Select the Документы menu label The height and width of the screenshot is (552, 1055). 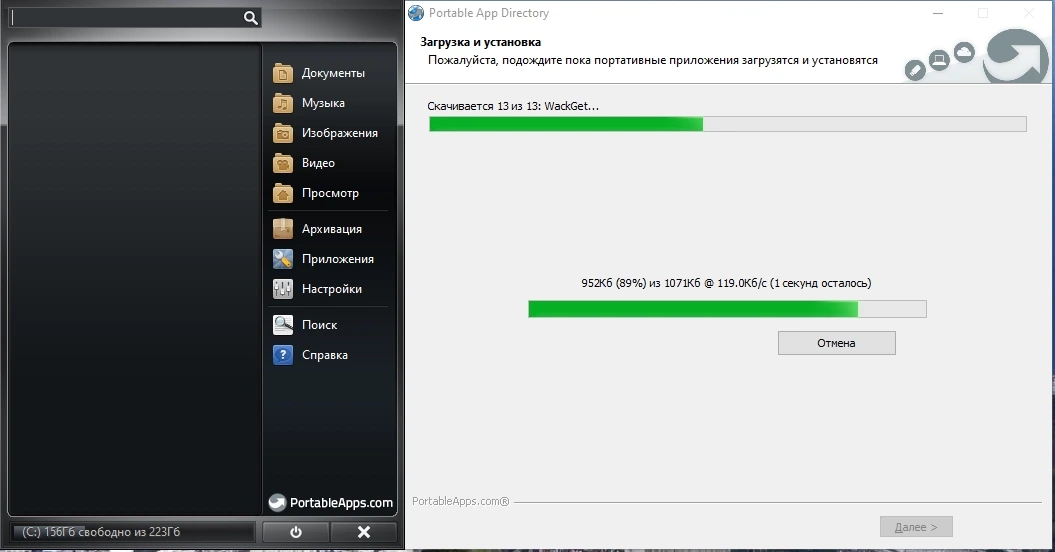coord(333,73)
